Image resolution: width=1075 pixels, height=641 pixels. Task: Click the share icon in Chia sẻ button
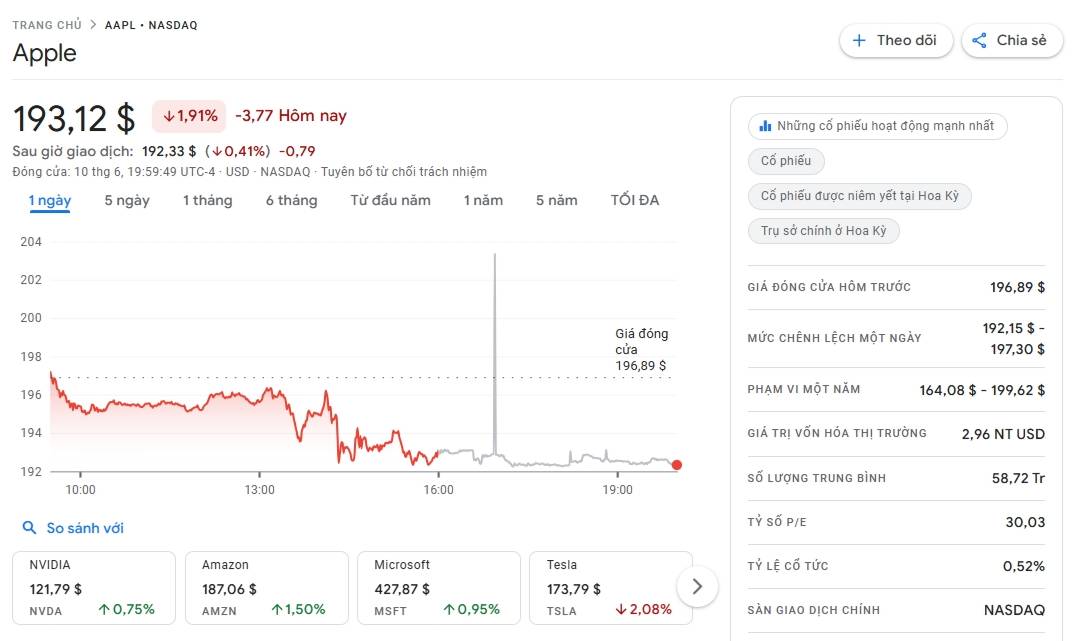[x=979, y=40]
